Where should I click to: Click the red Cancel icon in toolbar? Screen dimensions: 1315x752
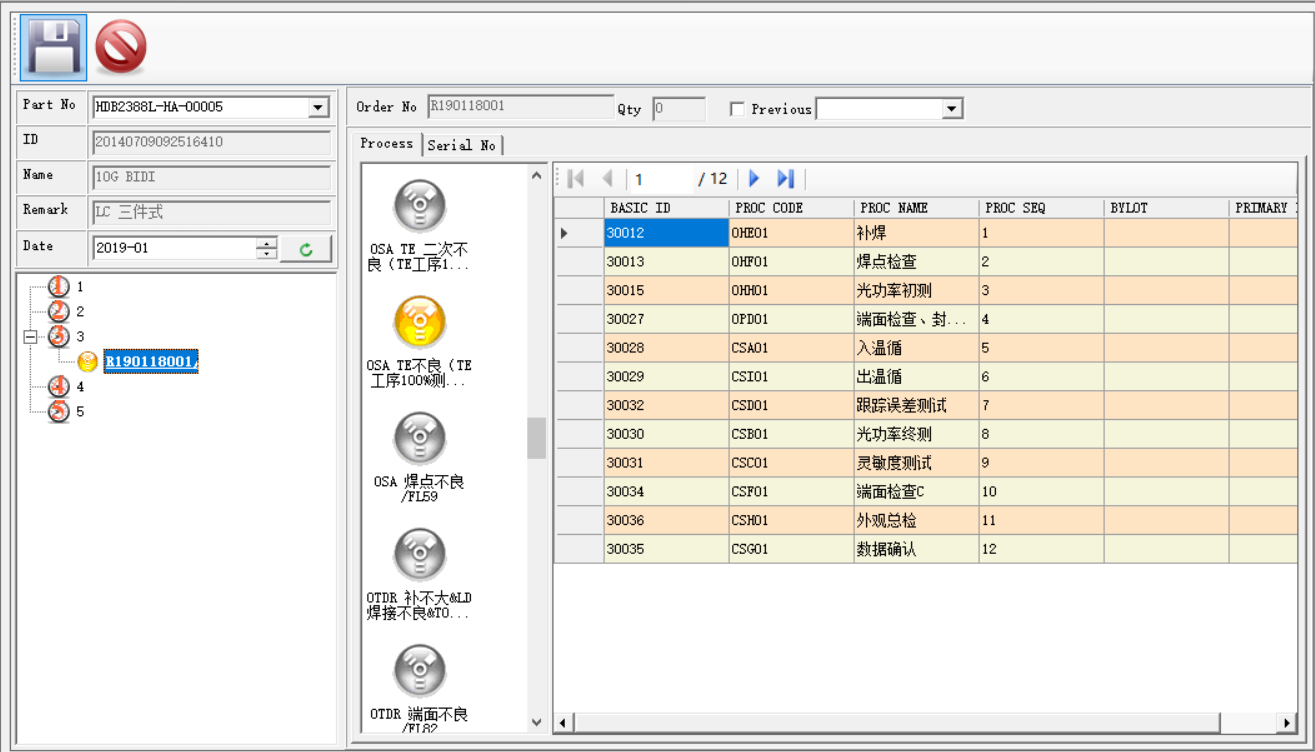[x=121, y=47]
